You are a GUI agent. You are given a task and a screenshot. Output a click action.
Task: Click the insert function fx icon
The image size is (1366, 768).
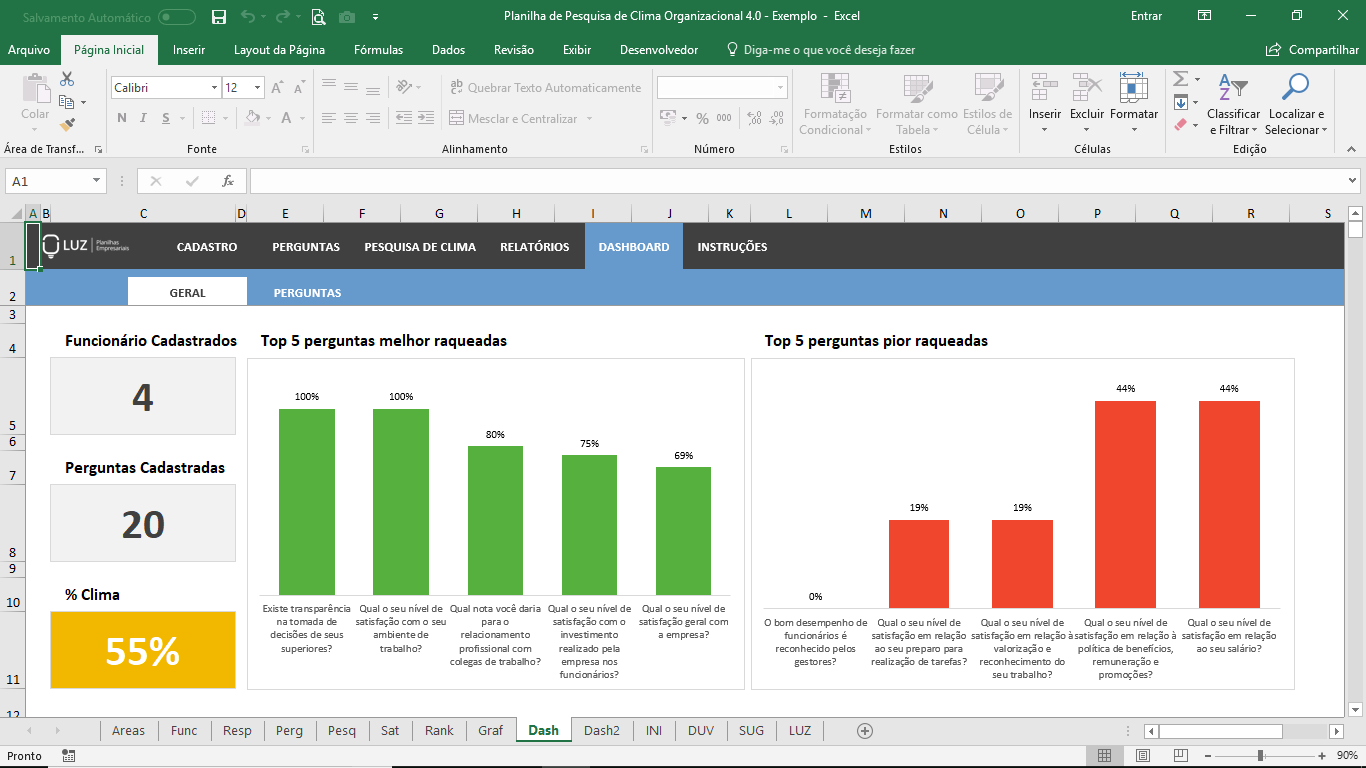(x=228, y=181)
